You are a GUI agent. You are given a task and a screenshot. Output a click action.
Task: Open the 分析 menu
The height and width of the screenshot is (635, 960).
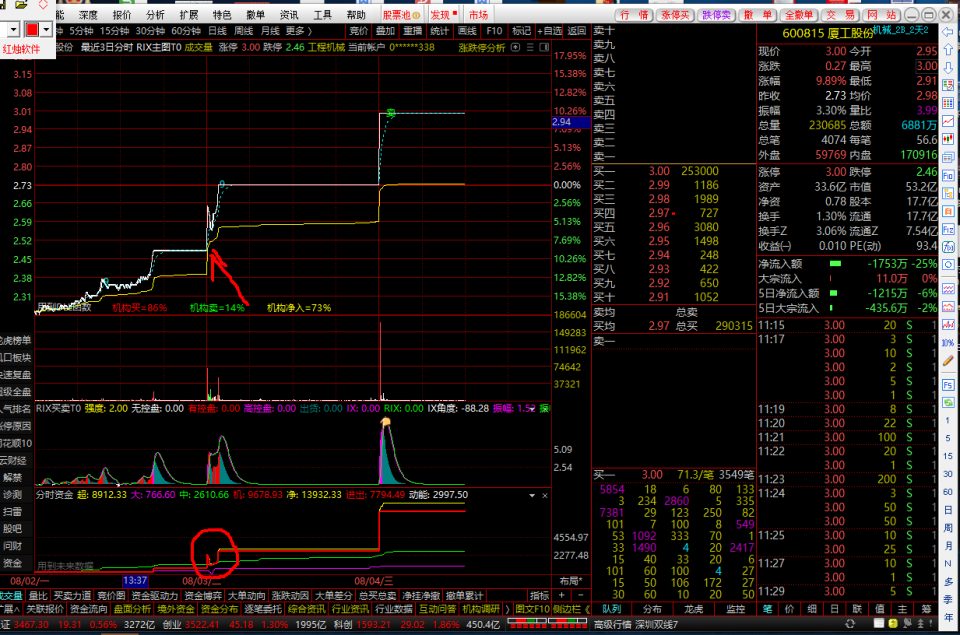156,15
